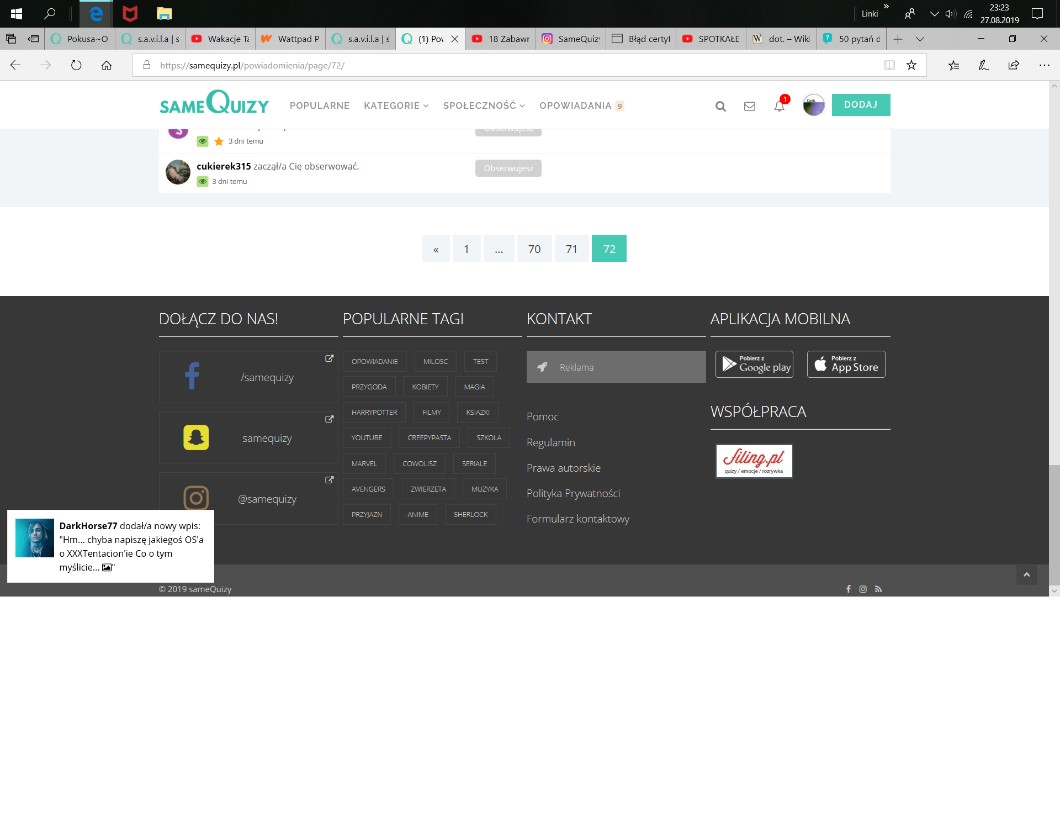The image size is (1060, 823).
Task: Open the site search magnifier icon
Action: tap(720, 106)
